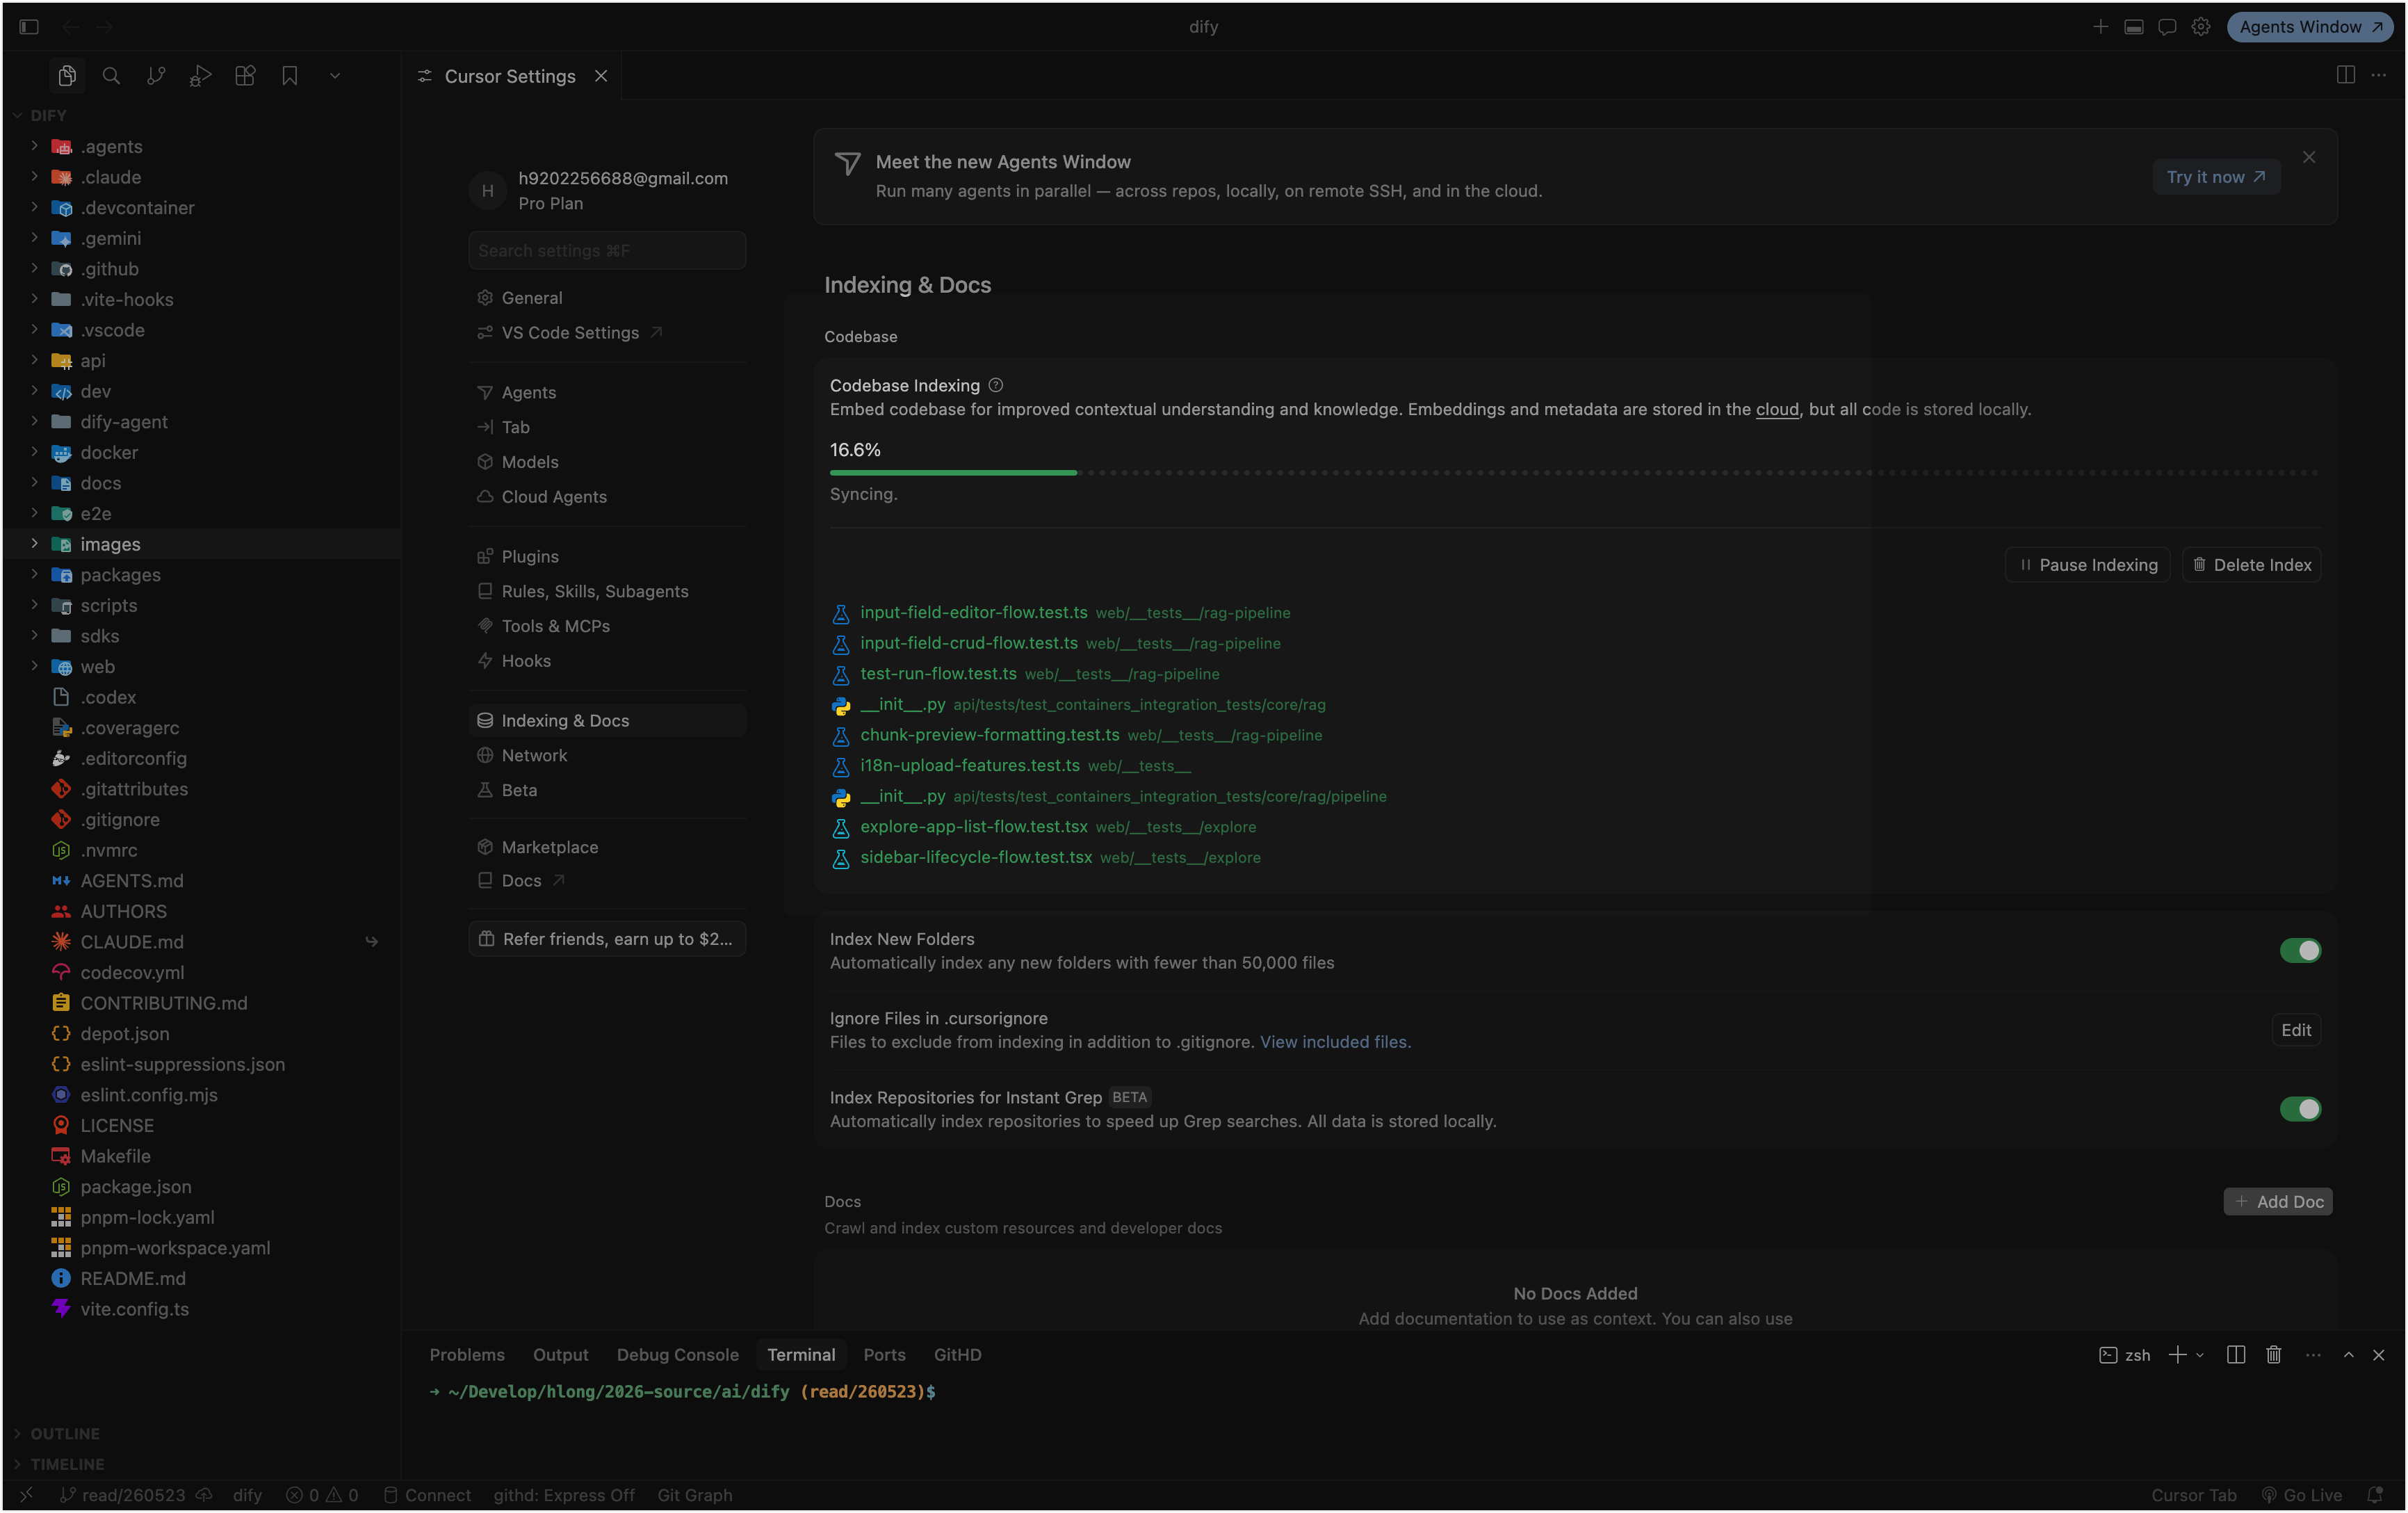Toggle the Index New Folders switch
The height and width of the screenshot is (1513, 2408).
(2300, 950)
